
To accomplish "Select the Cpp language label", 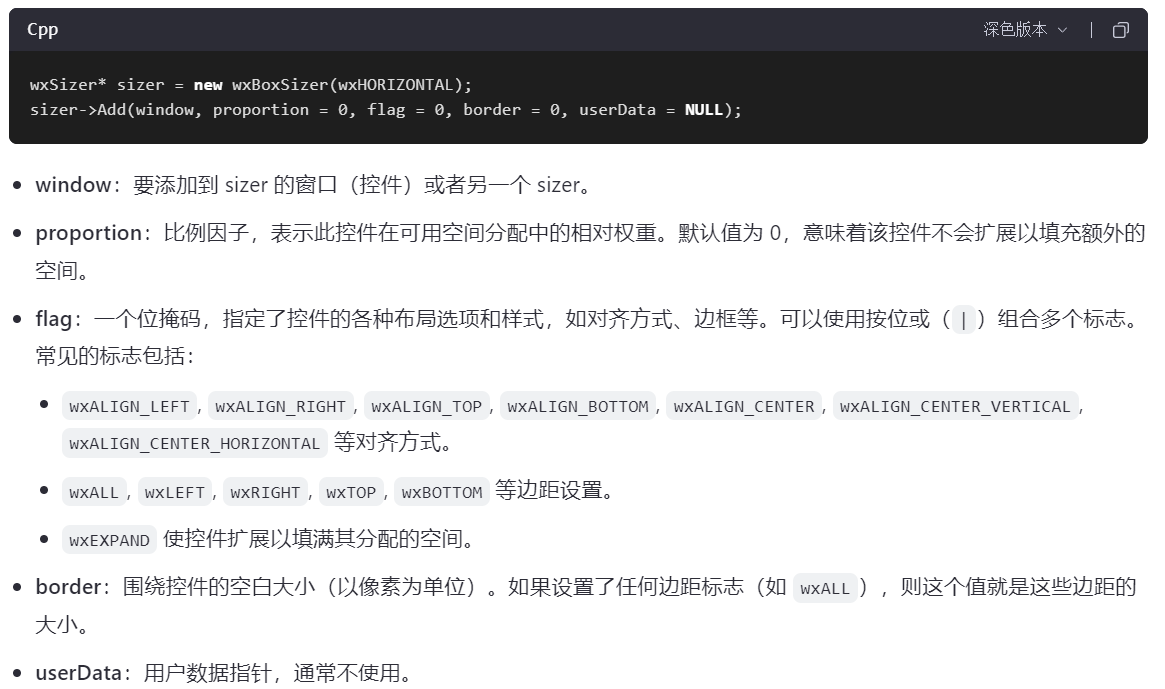I will (41, 30).
